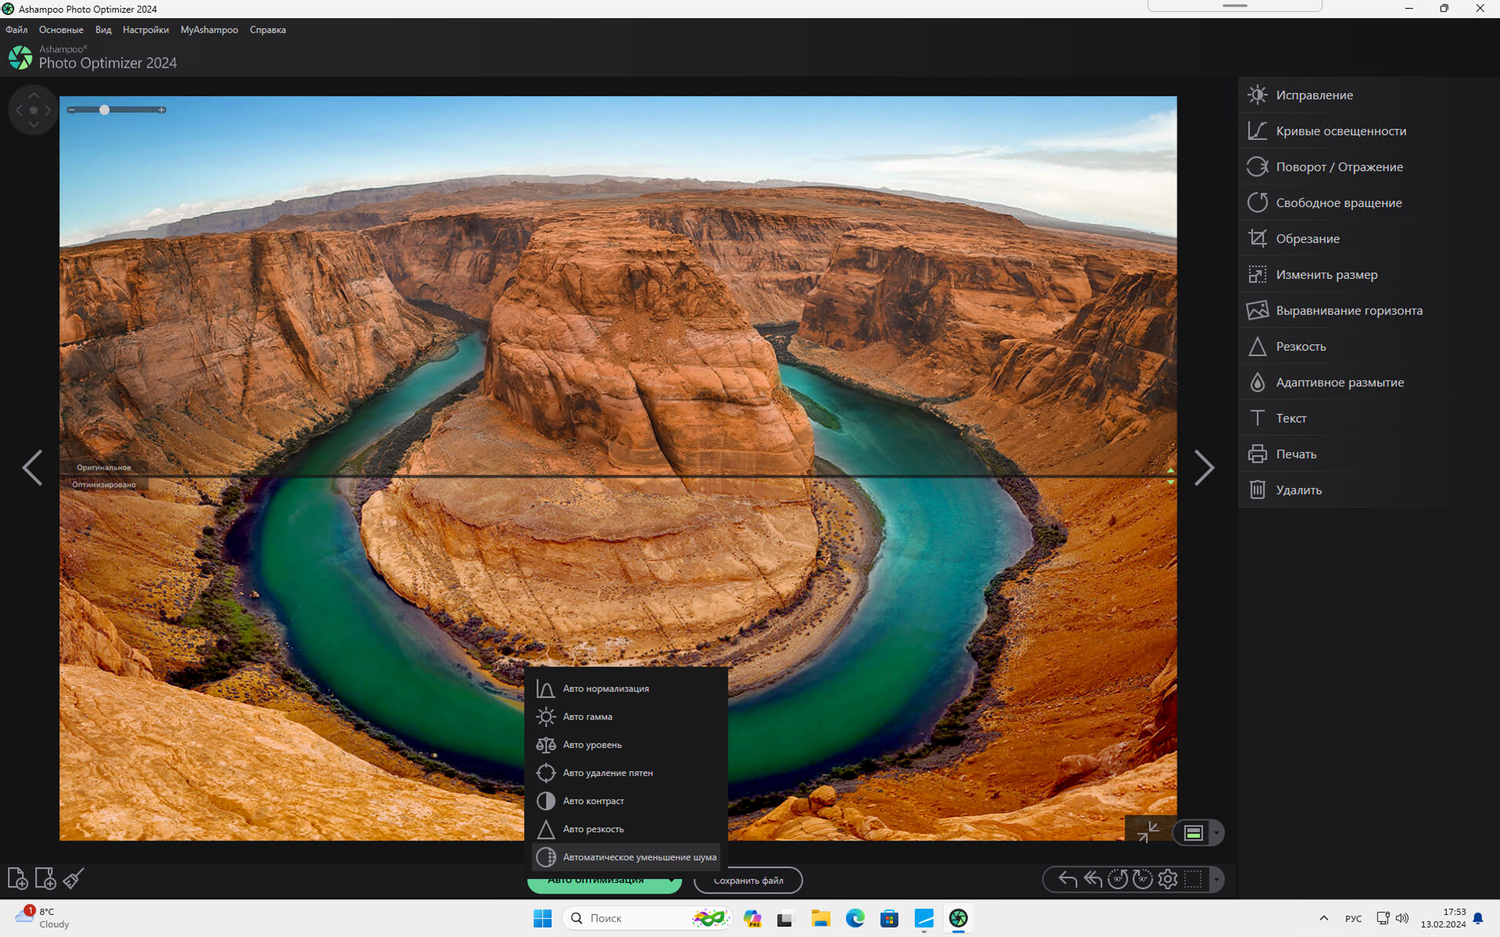Click the cleanup brush icon at bottom left
Viewport: 1500px width, 937px height.
73,879
